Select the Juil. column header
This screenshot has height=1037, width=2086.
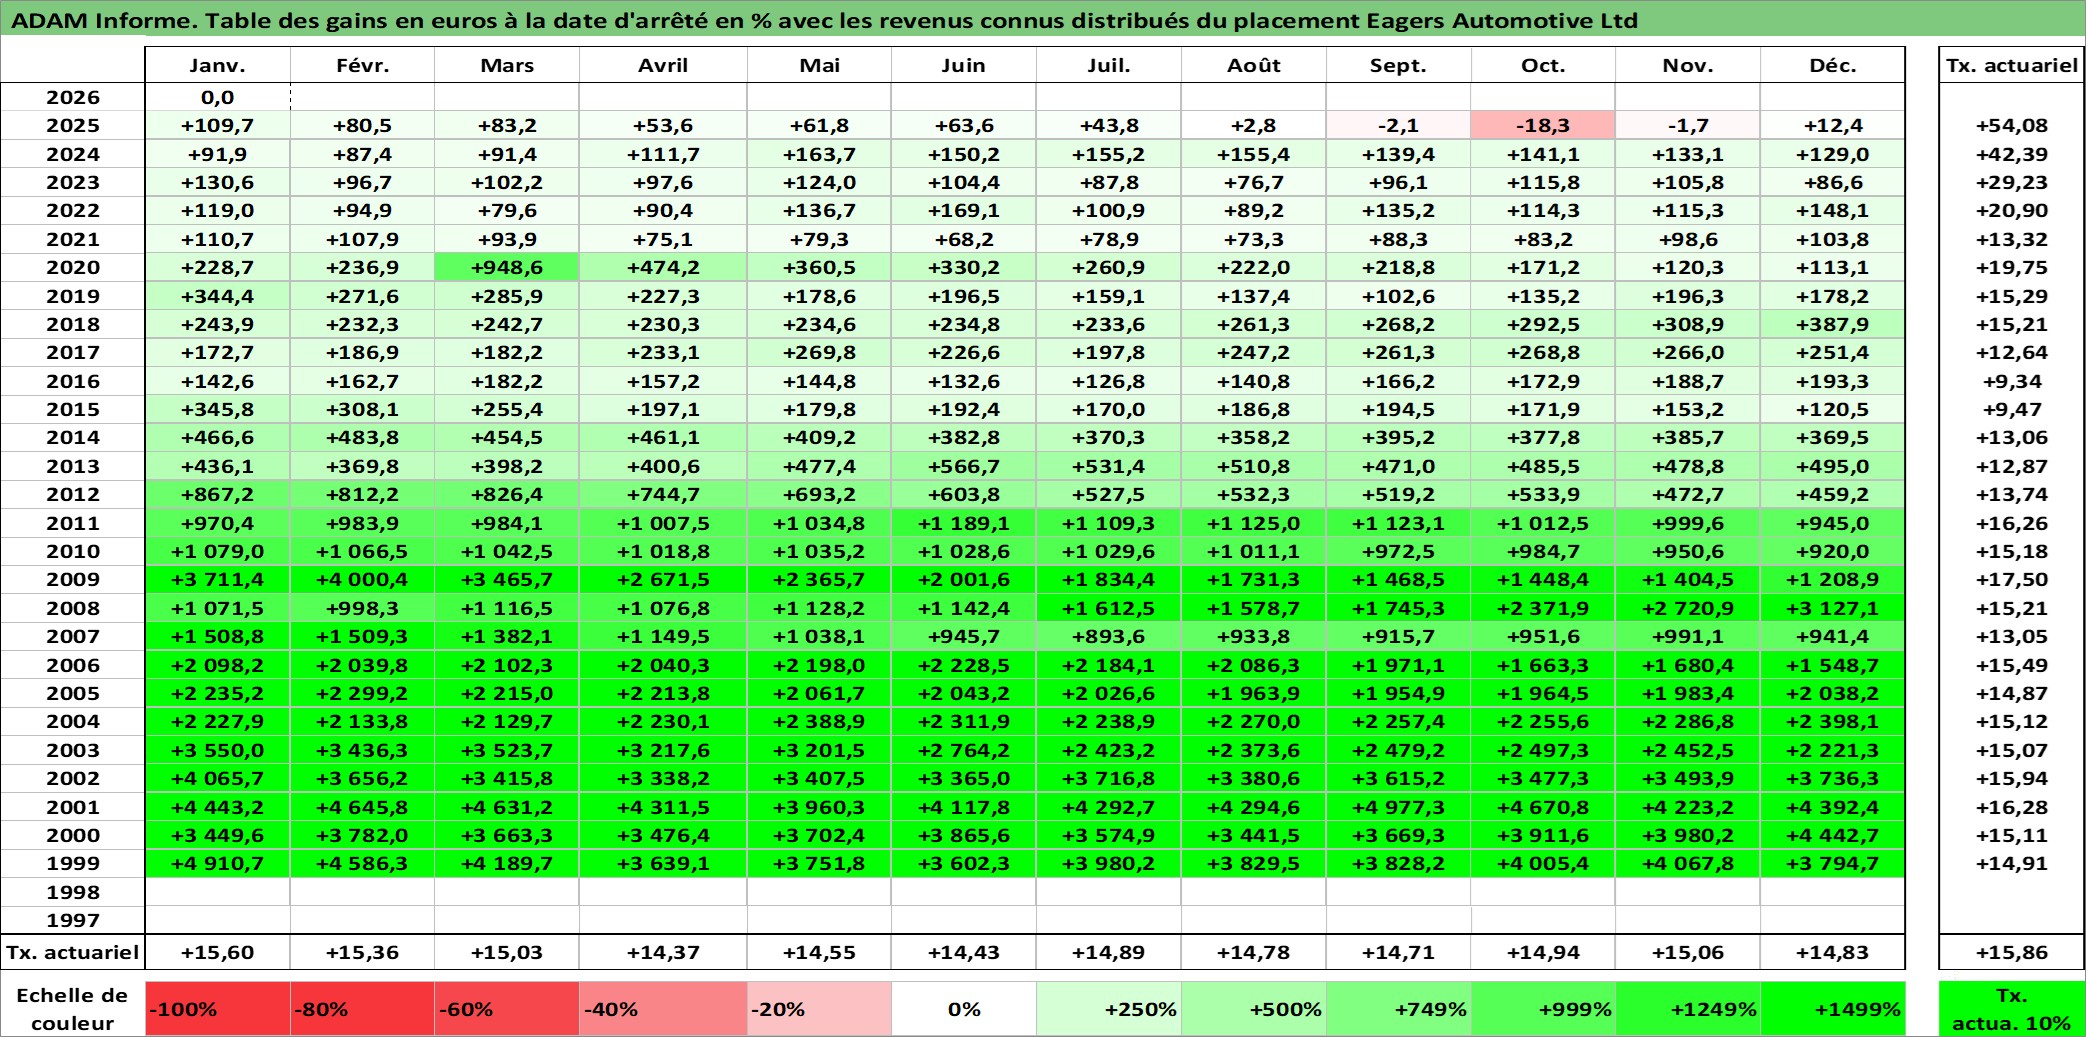1109,65
